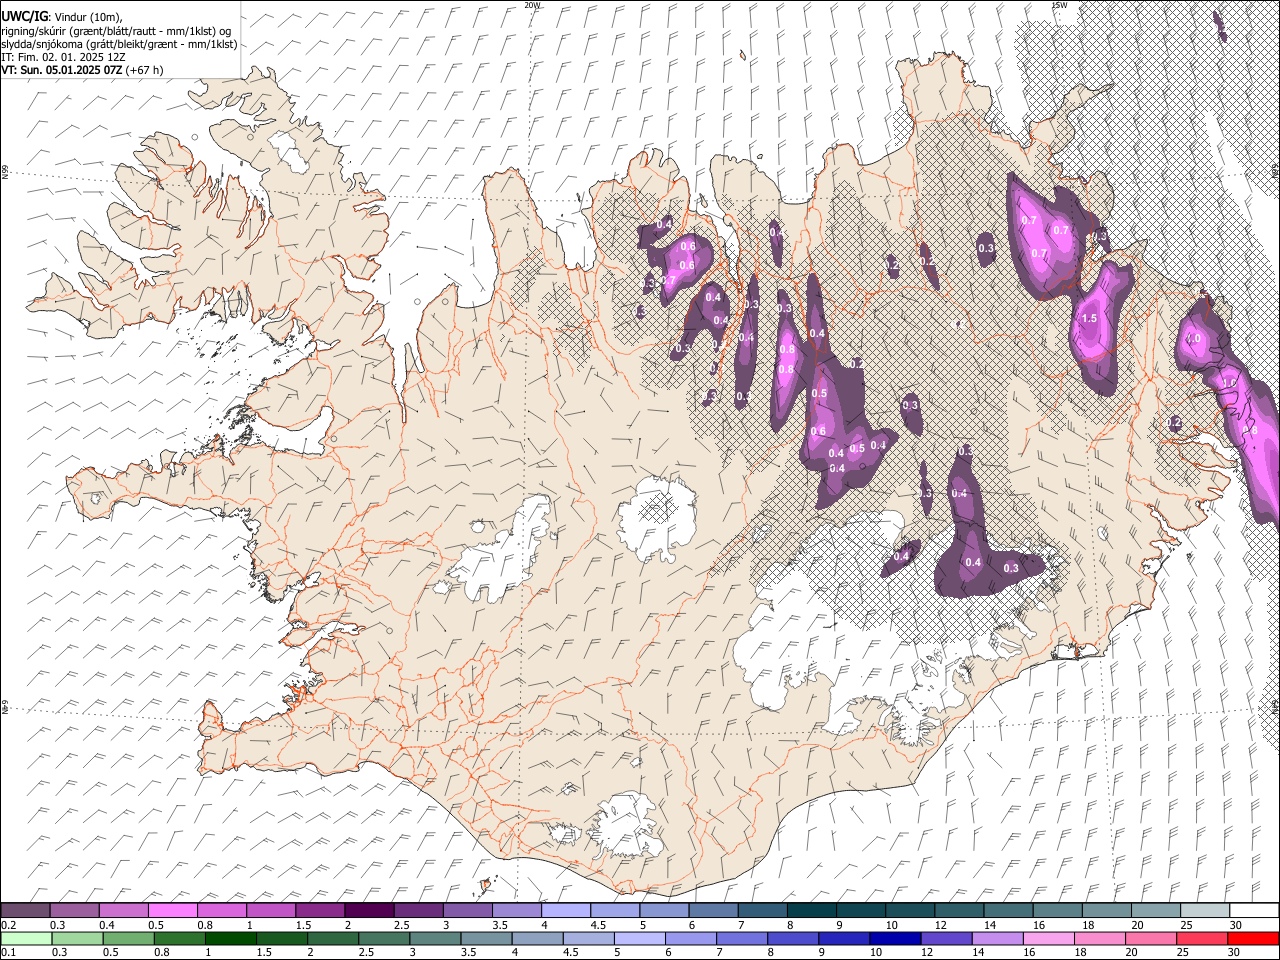Pick the royal blue 9–10 legend swatch
1280x960 pixels.
coord(843,939)
